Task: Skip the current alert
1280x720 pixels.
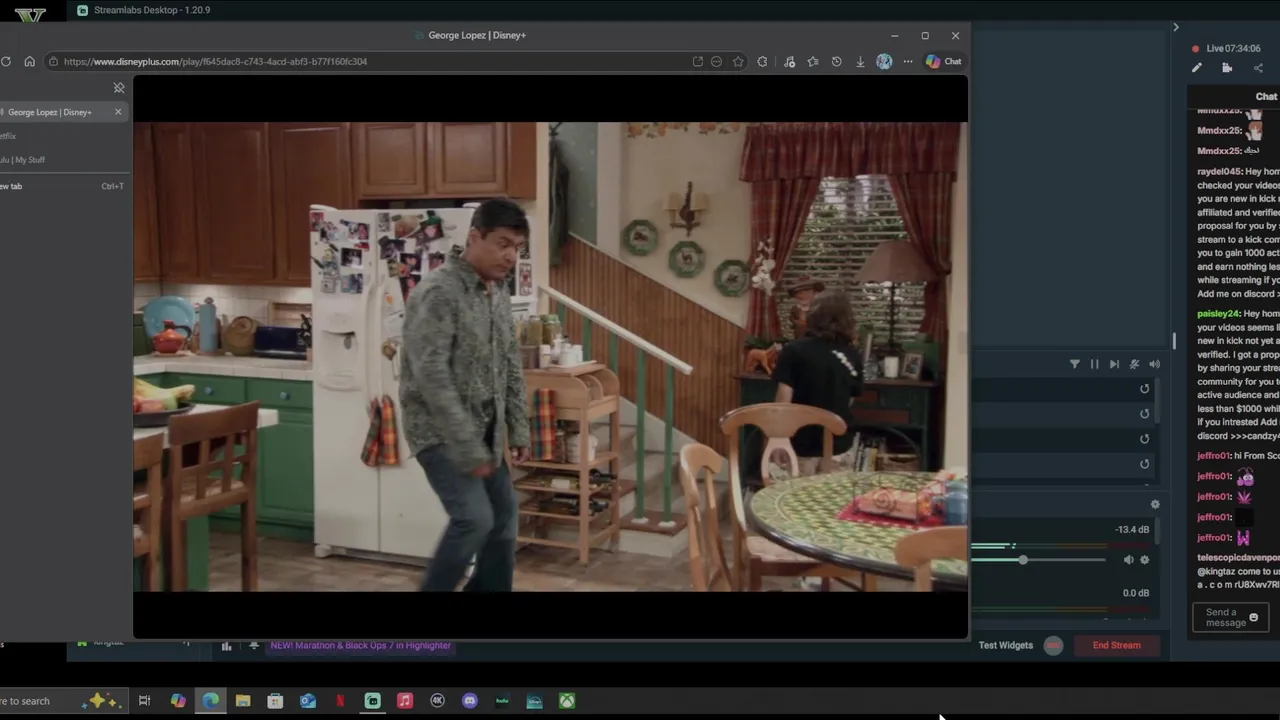Action: click(1114, 364)
